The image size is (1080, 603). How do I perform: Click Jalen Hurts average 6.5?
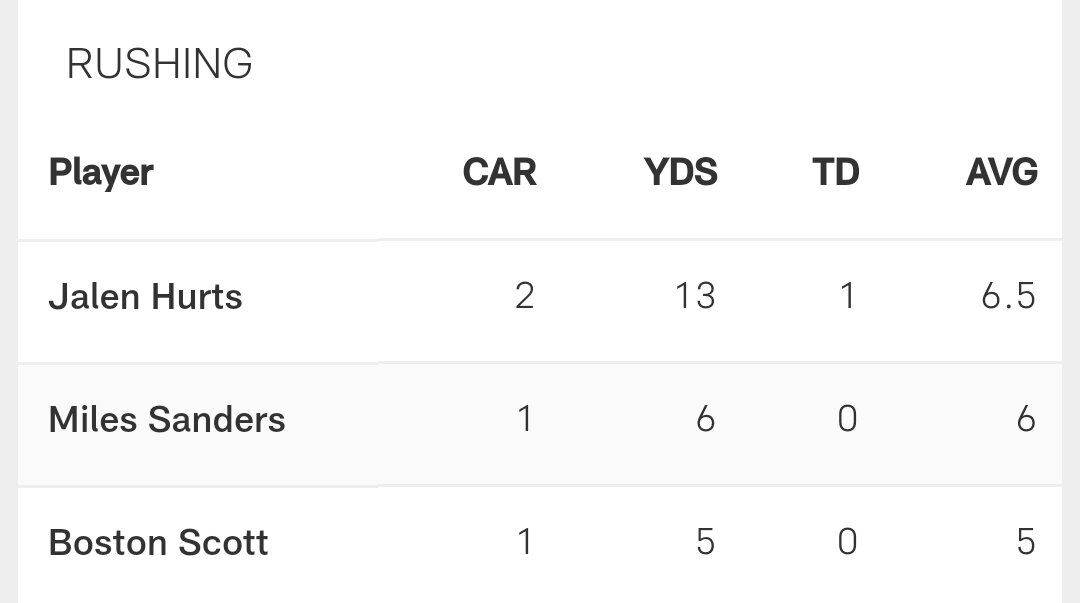[1008, 296]
